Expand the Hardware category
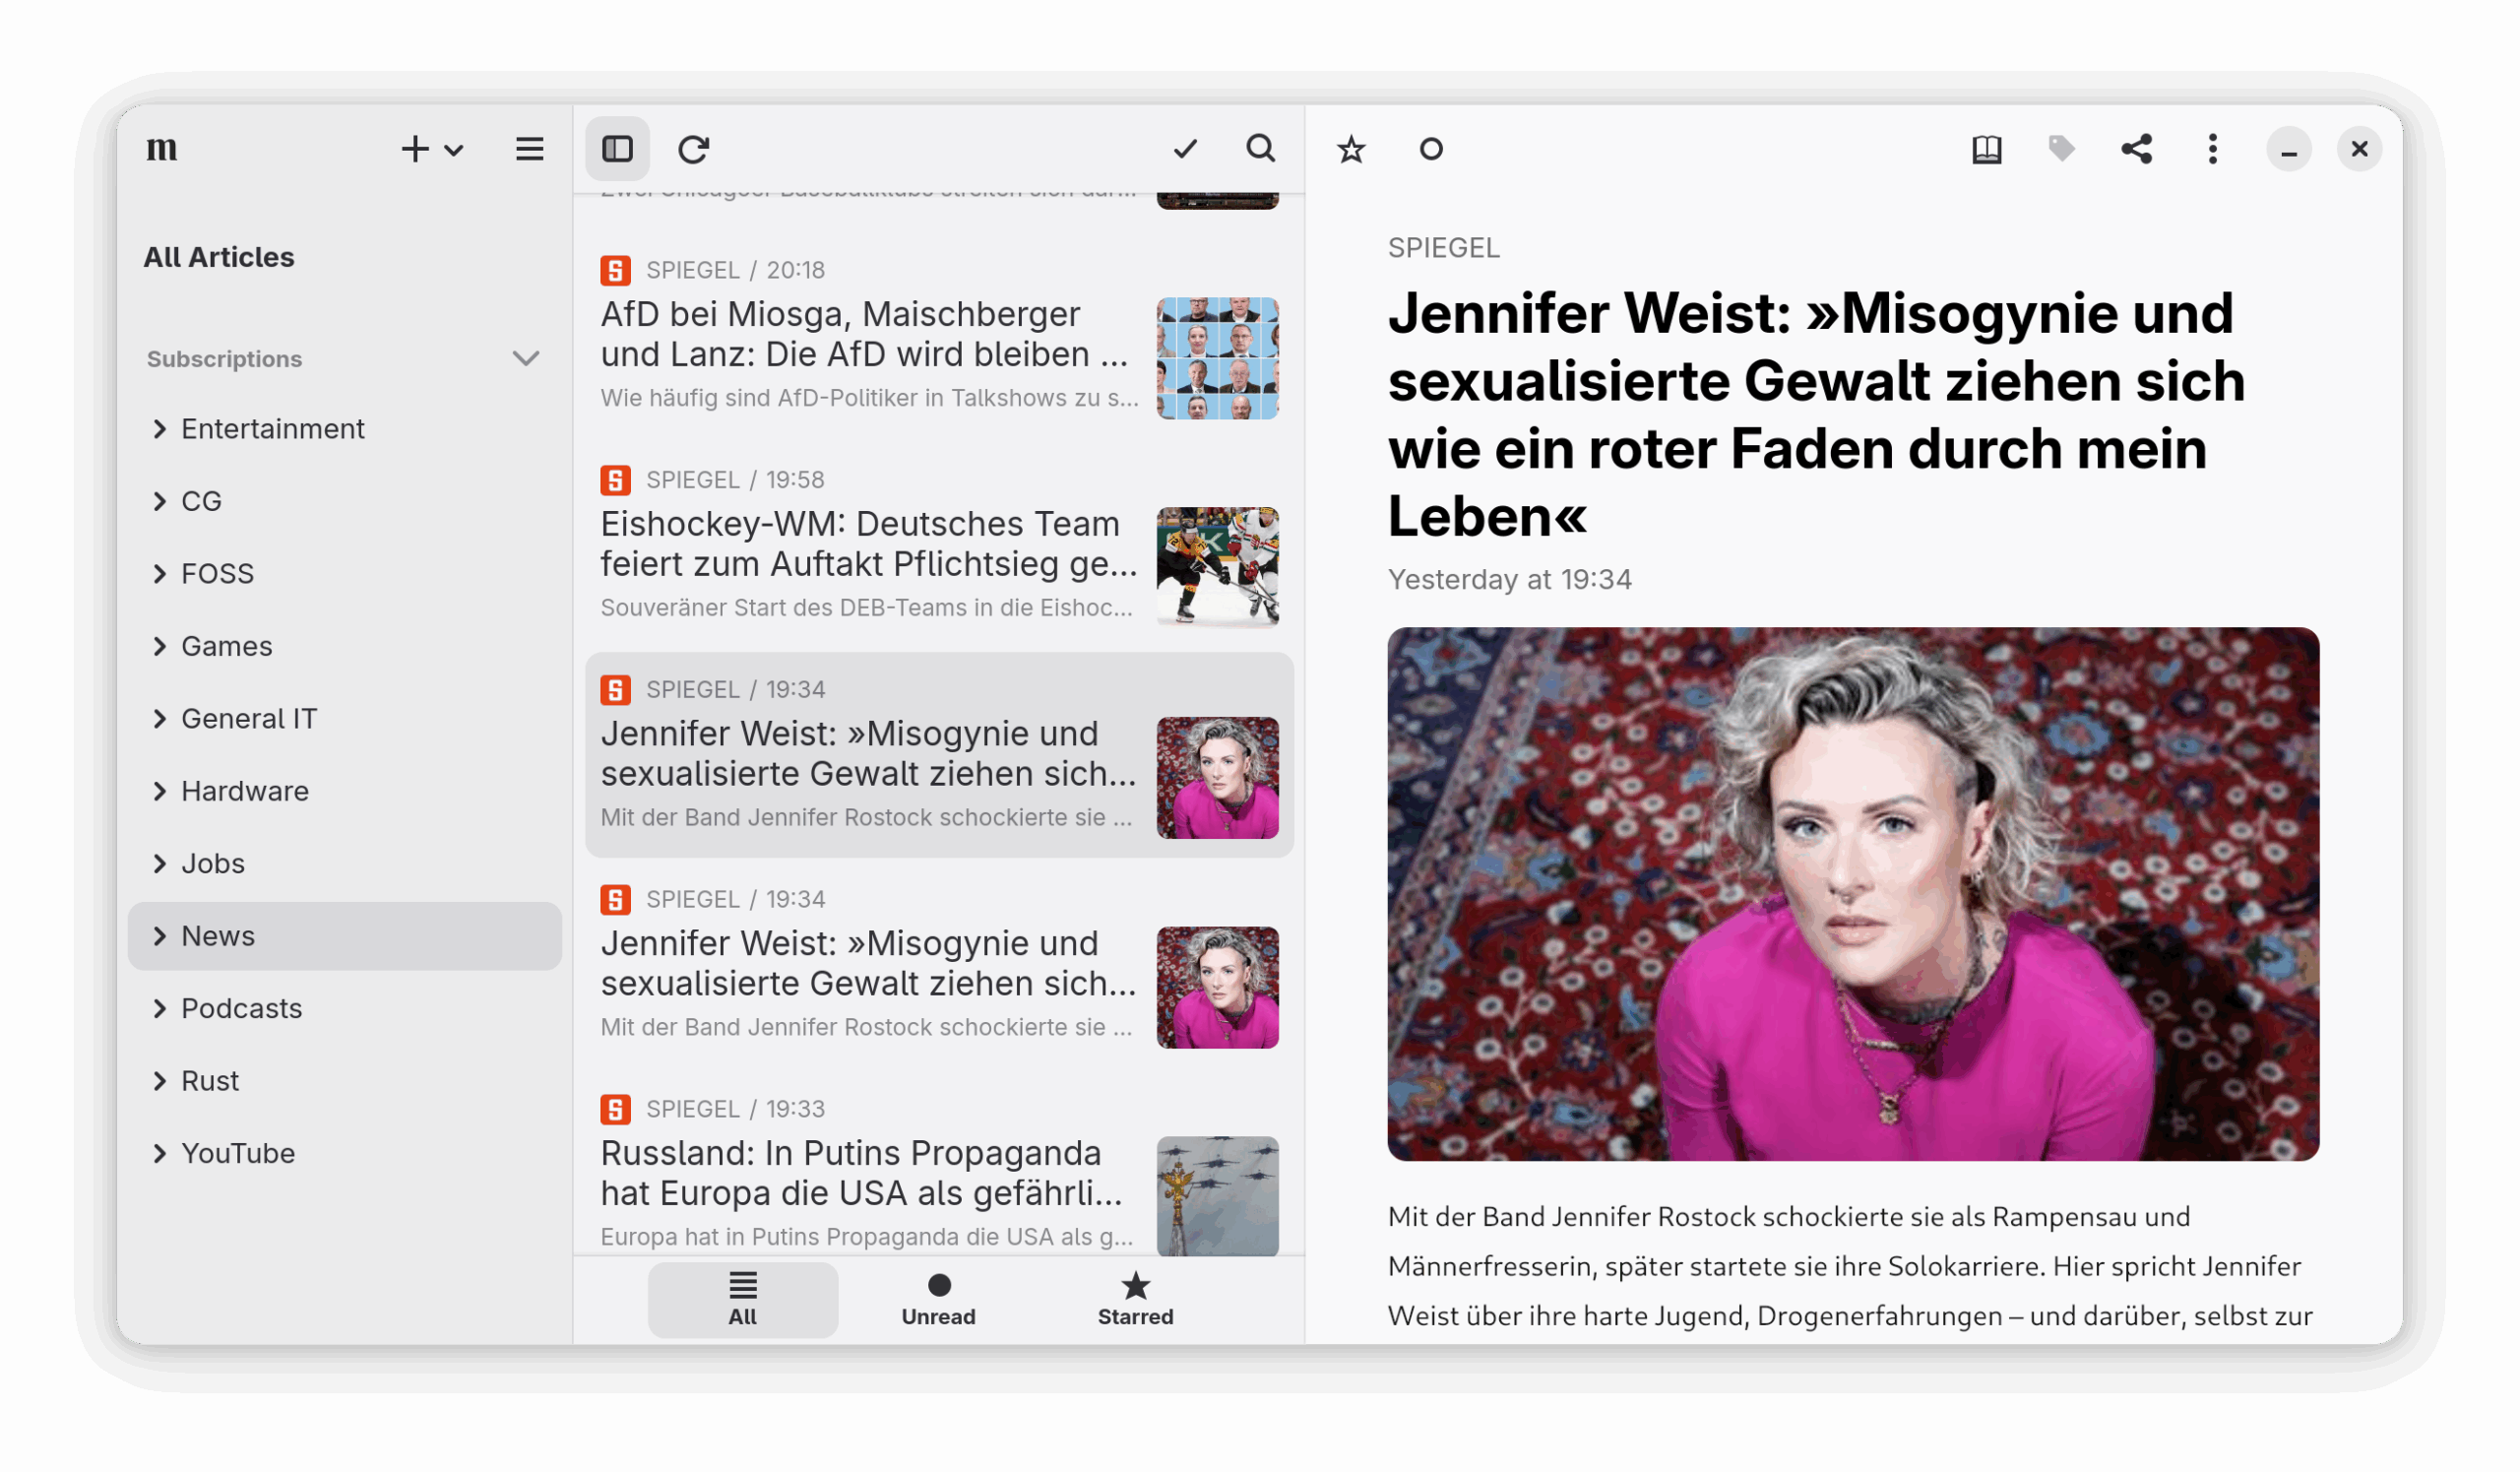The width and height of the screenshot is (2520, 1472). pyautogui.click(x=160, y=791)
